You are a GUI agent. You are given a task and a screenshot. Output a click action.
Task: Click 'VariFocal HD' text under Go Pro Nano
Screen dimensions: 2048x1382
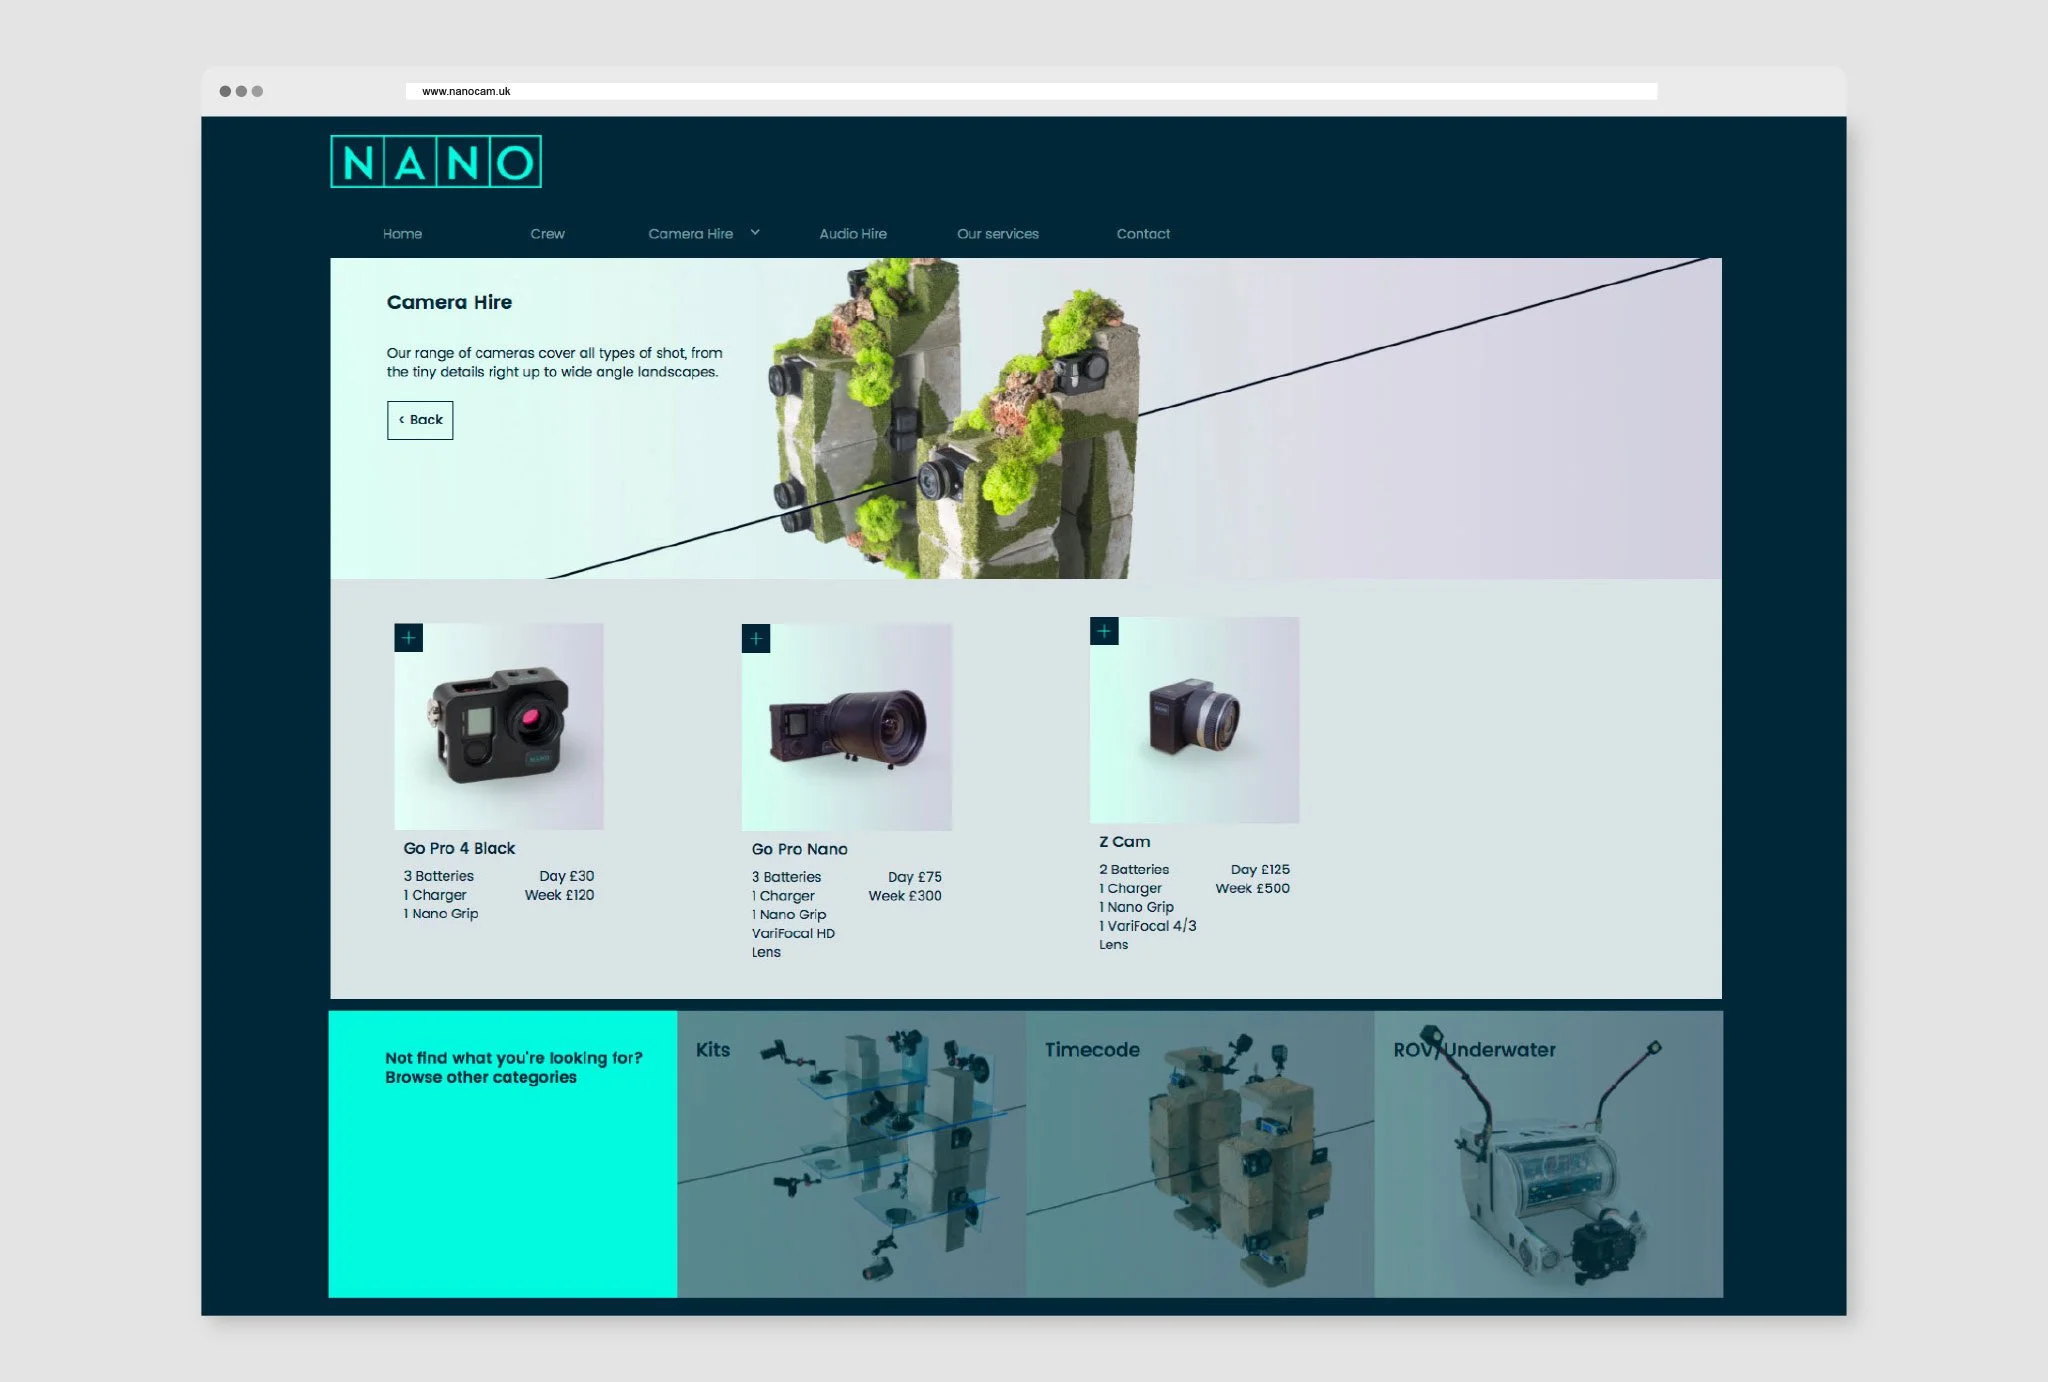point(793,933)
